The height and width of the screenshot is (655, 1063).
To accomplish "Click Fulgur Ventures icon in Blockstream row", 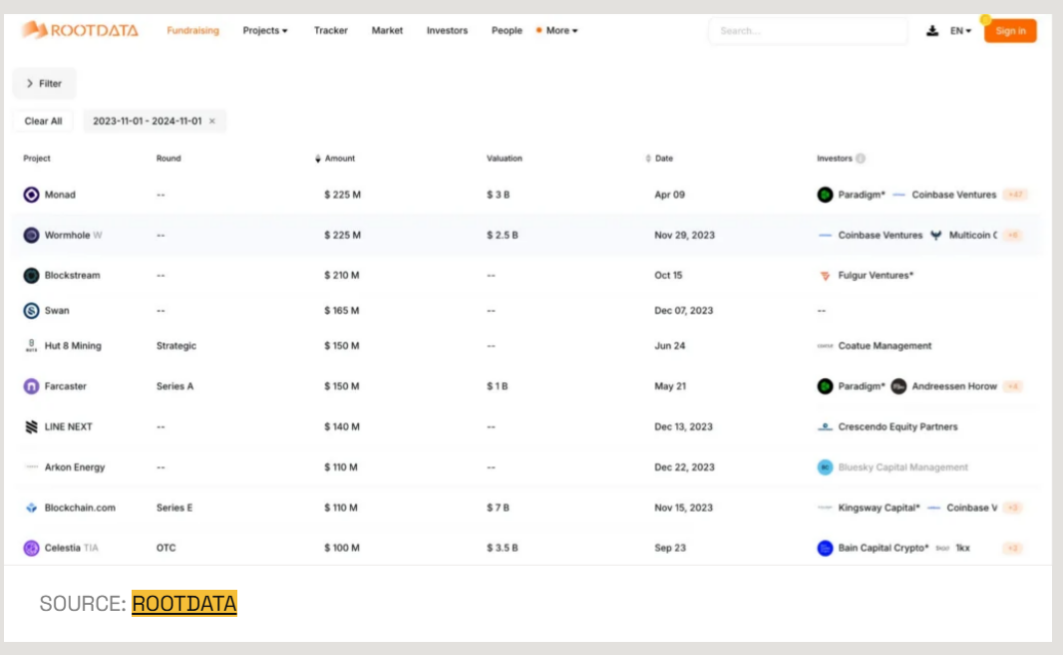I will tap(825, 275).
